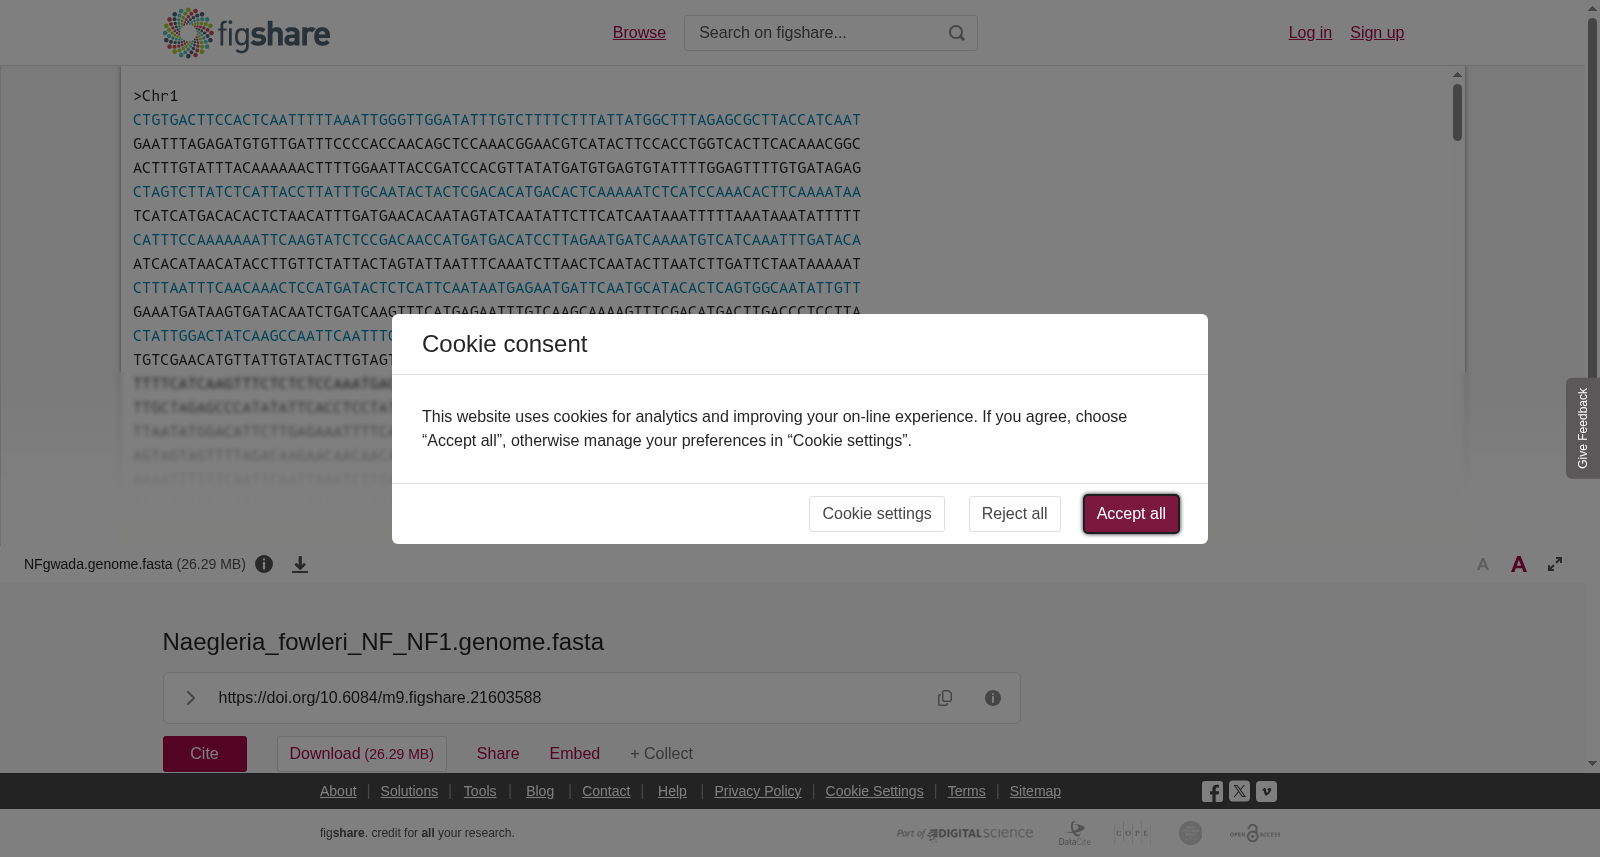Open Privacy Policy footer link
Screen dimensions: 1600x857
758,791
